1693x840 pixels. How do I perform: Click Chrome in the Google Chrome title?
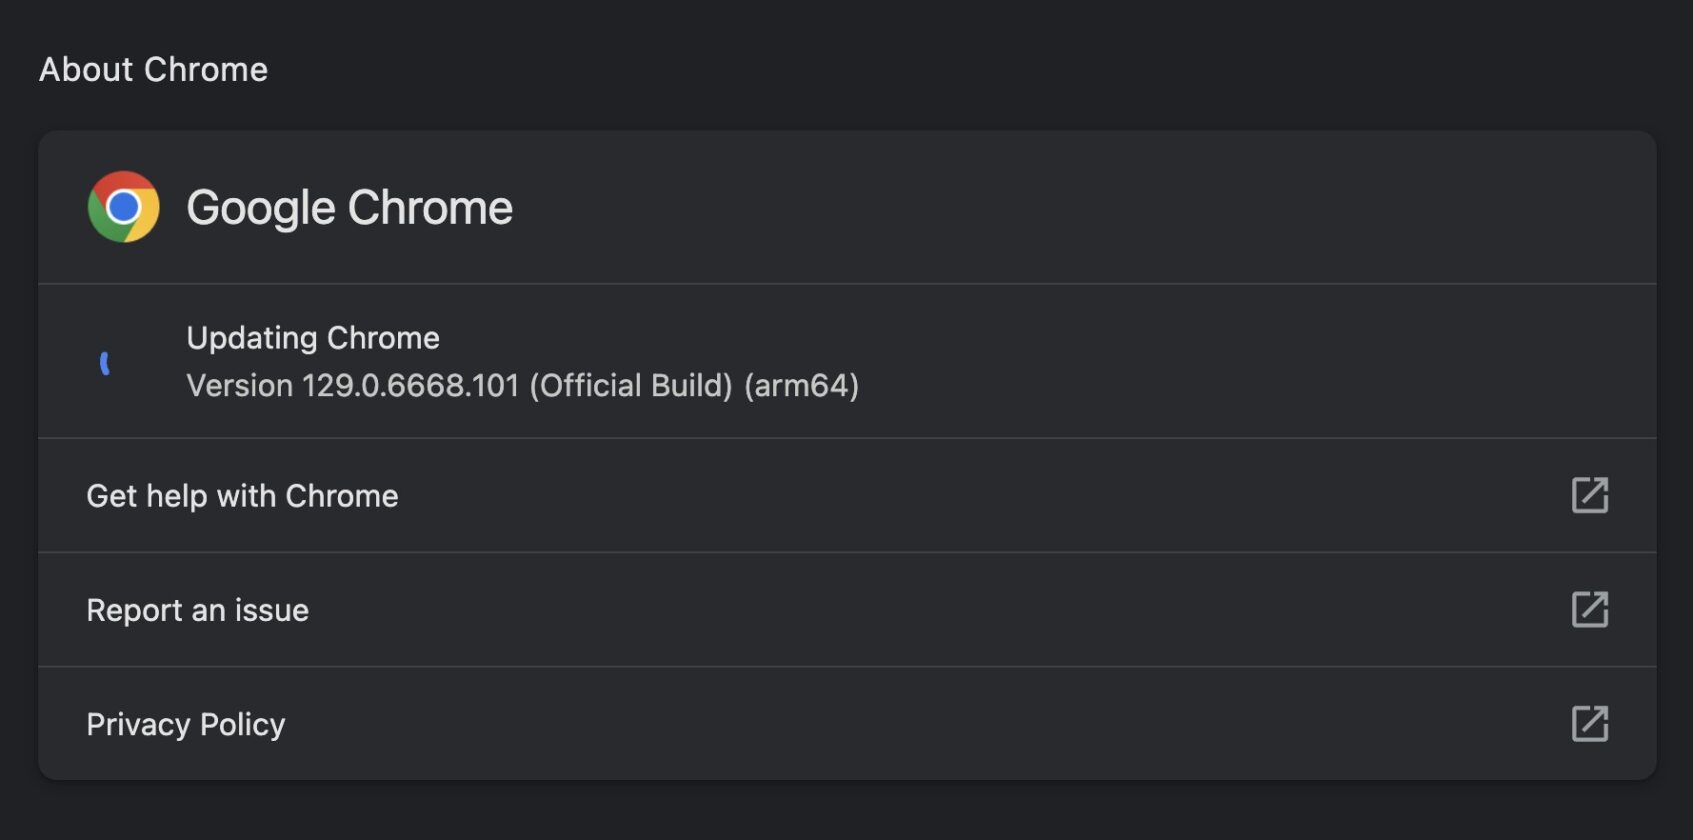coord(430,208)
